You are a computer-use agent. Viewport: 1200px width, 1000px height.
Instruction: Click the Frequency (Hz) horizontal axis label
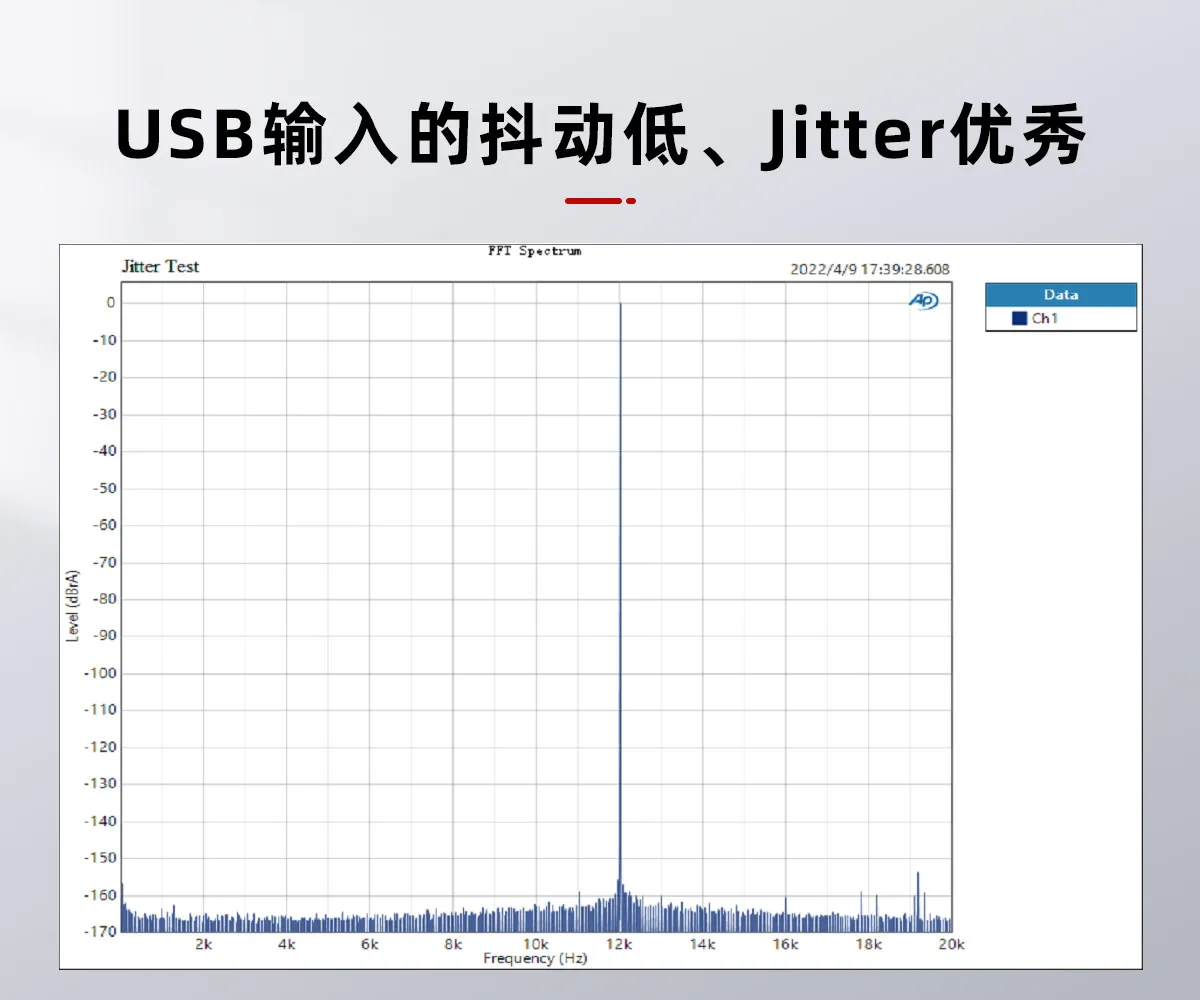(535, 959)
